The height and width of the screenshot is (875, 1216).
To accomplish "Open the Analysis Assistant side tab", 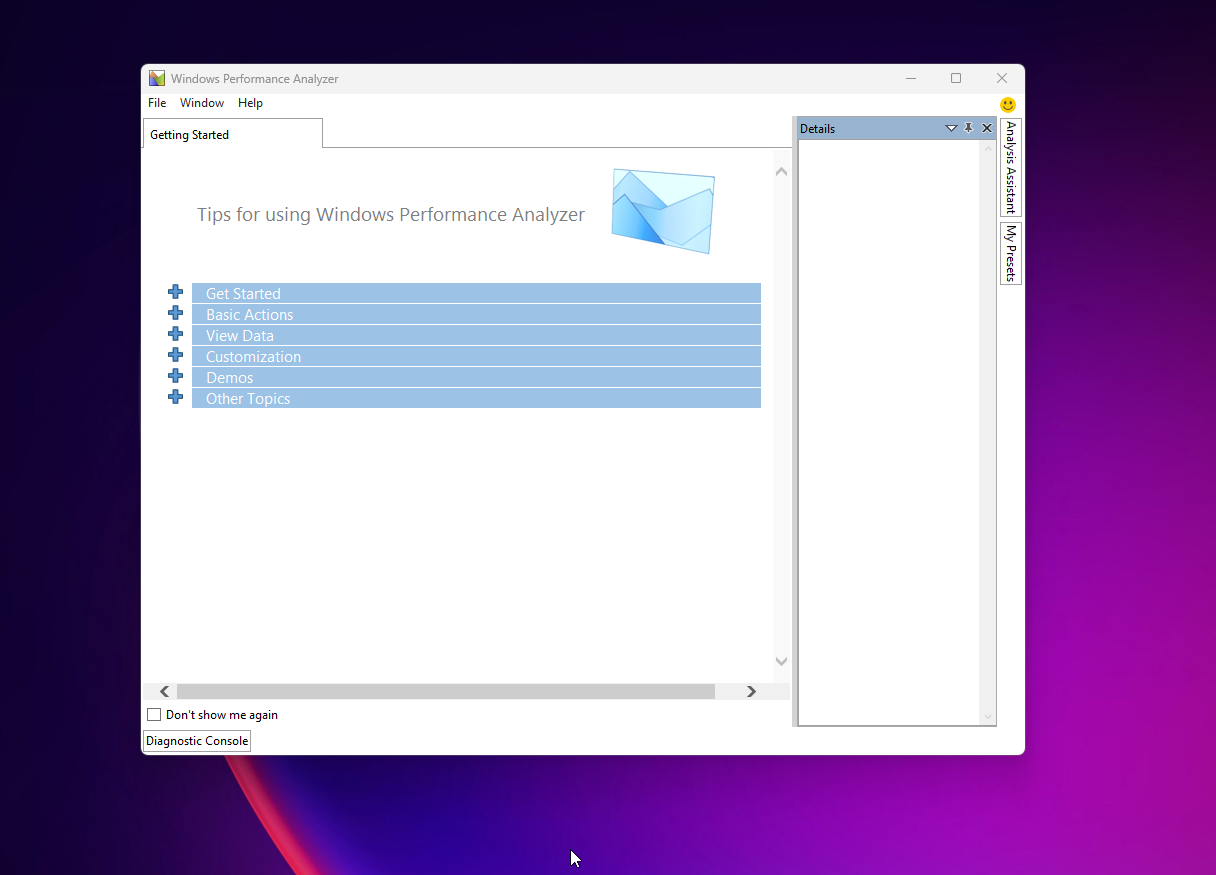I will (1010, 167).
